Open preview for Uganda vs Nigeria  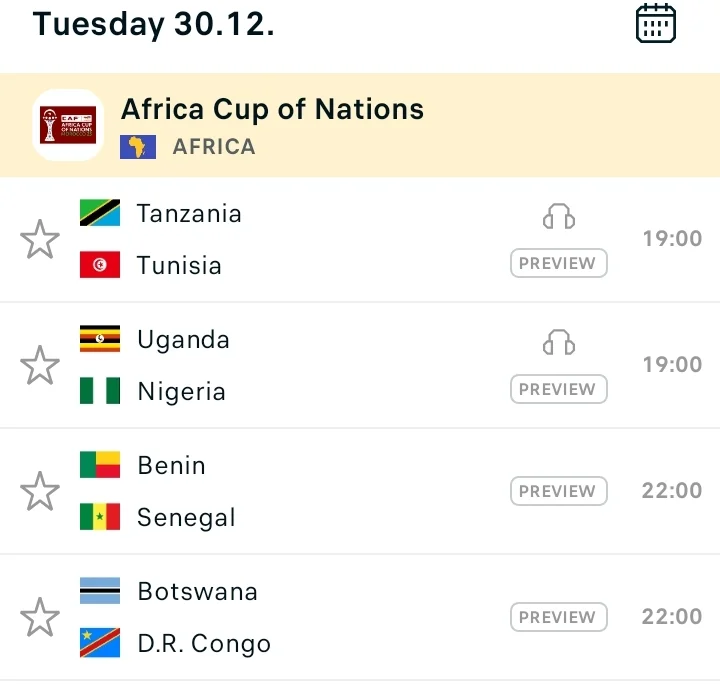coord(559,390)
